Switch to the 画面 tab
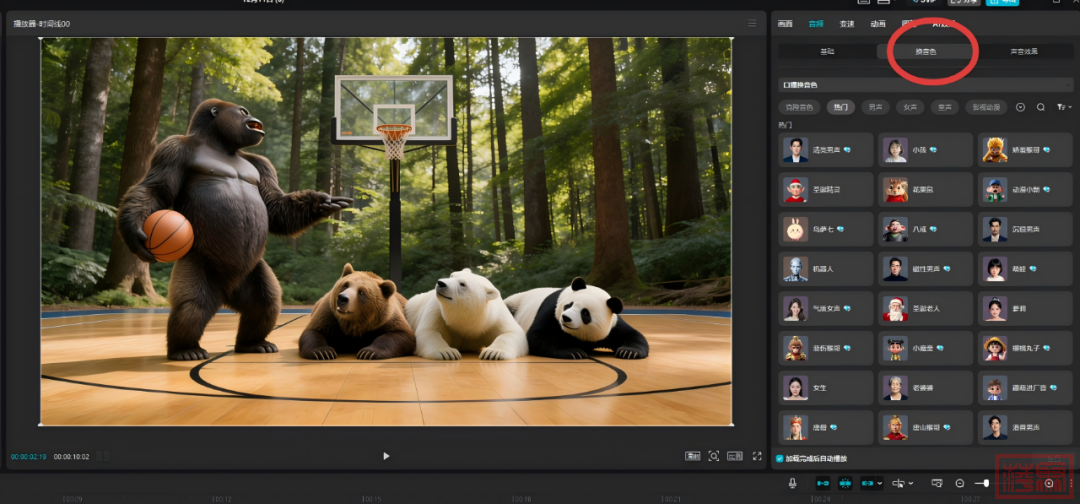The width and height of the screenshot is (1080, 504). point(786,23)
